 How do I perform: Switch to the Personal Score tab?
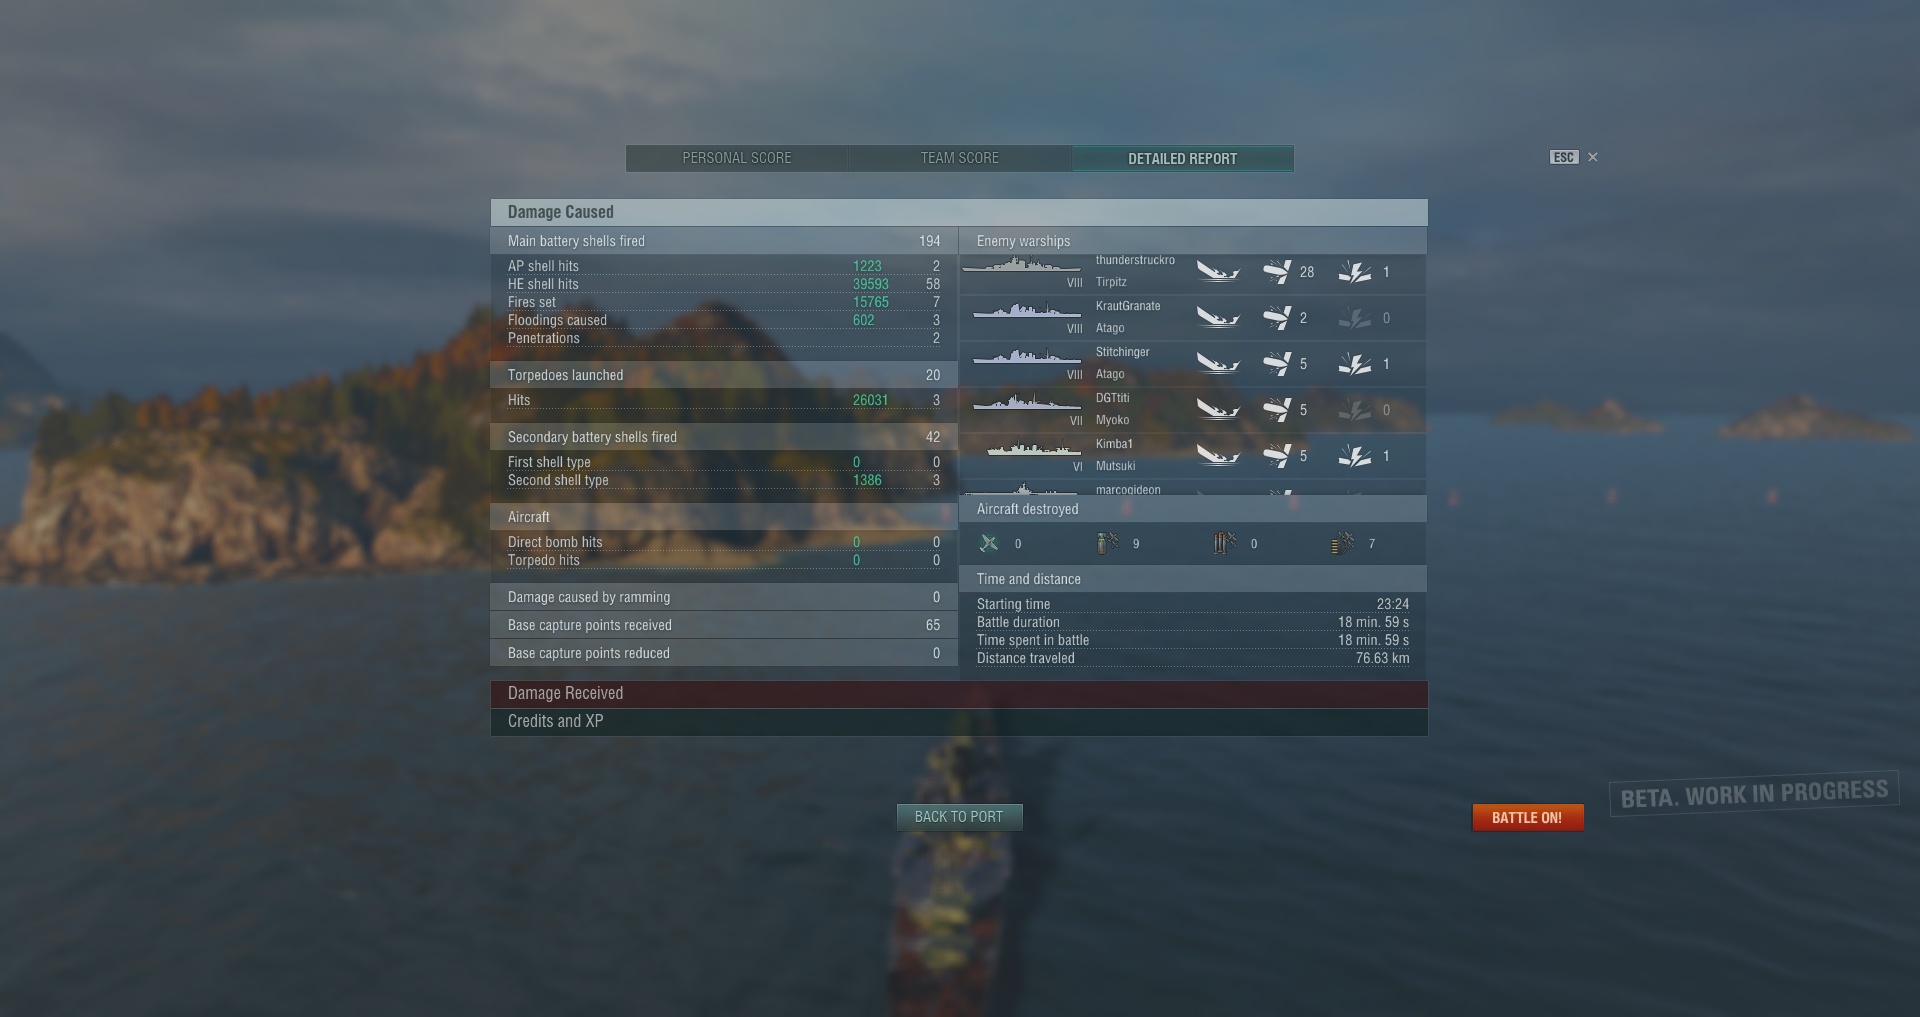[737, 158]
